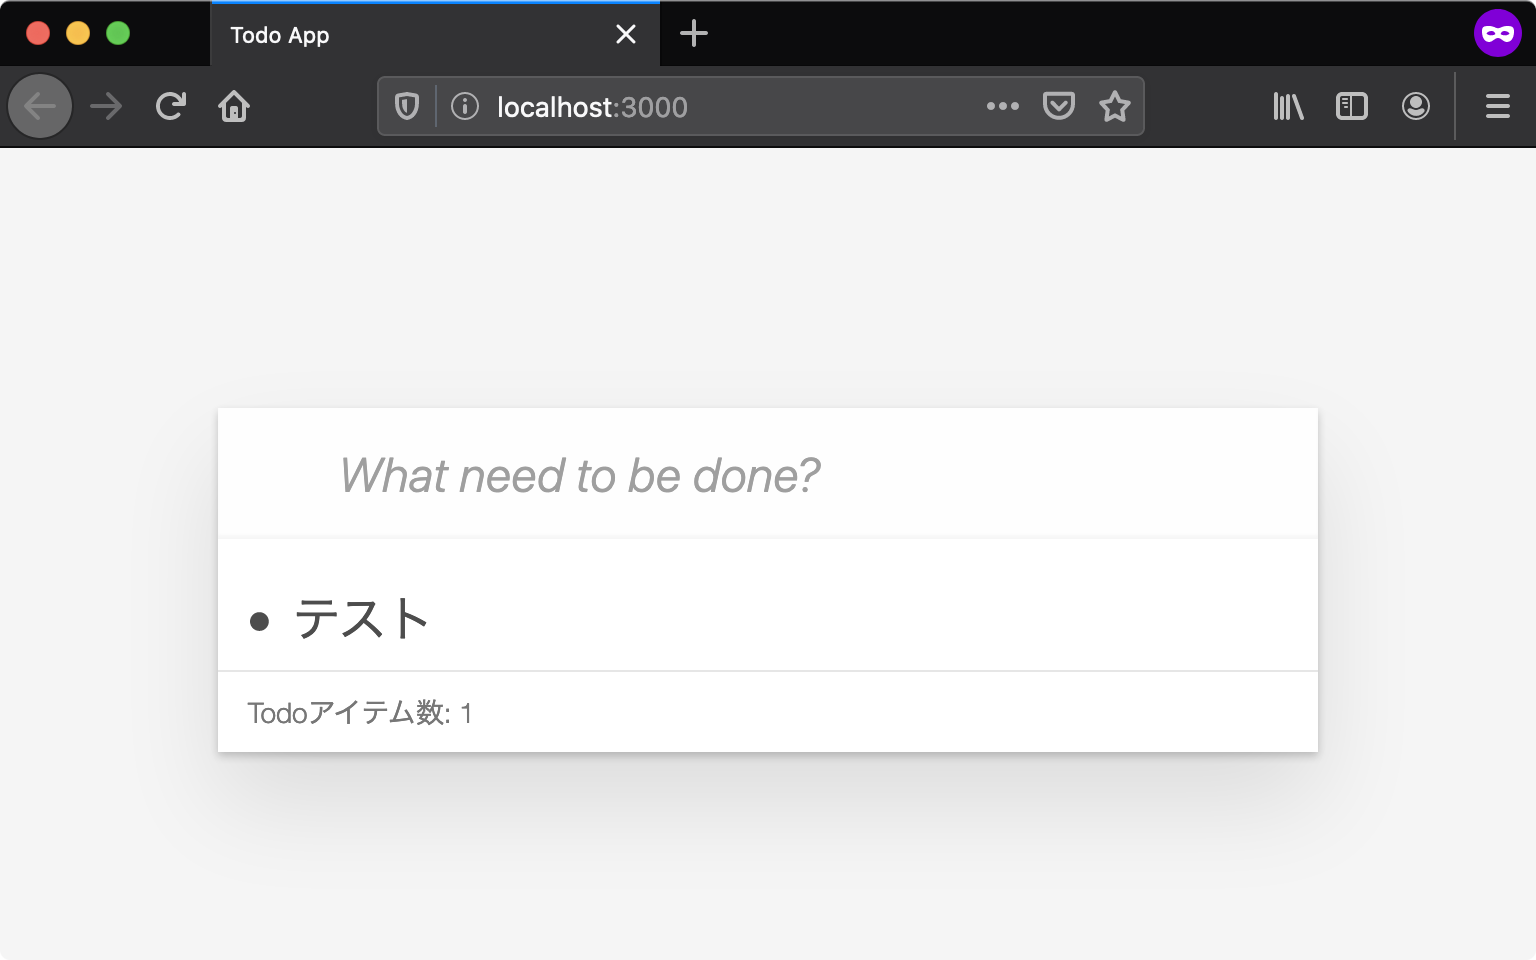Open the Firefox home page
This screenshot has height=960, width=1536.
point(234,106)
